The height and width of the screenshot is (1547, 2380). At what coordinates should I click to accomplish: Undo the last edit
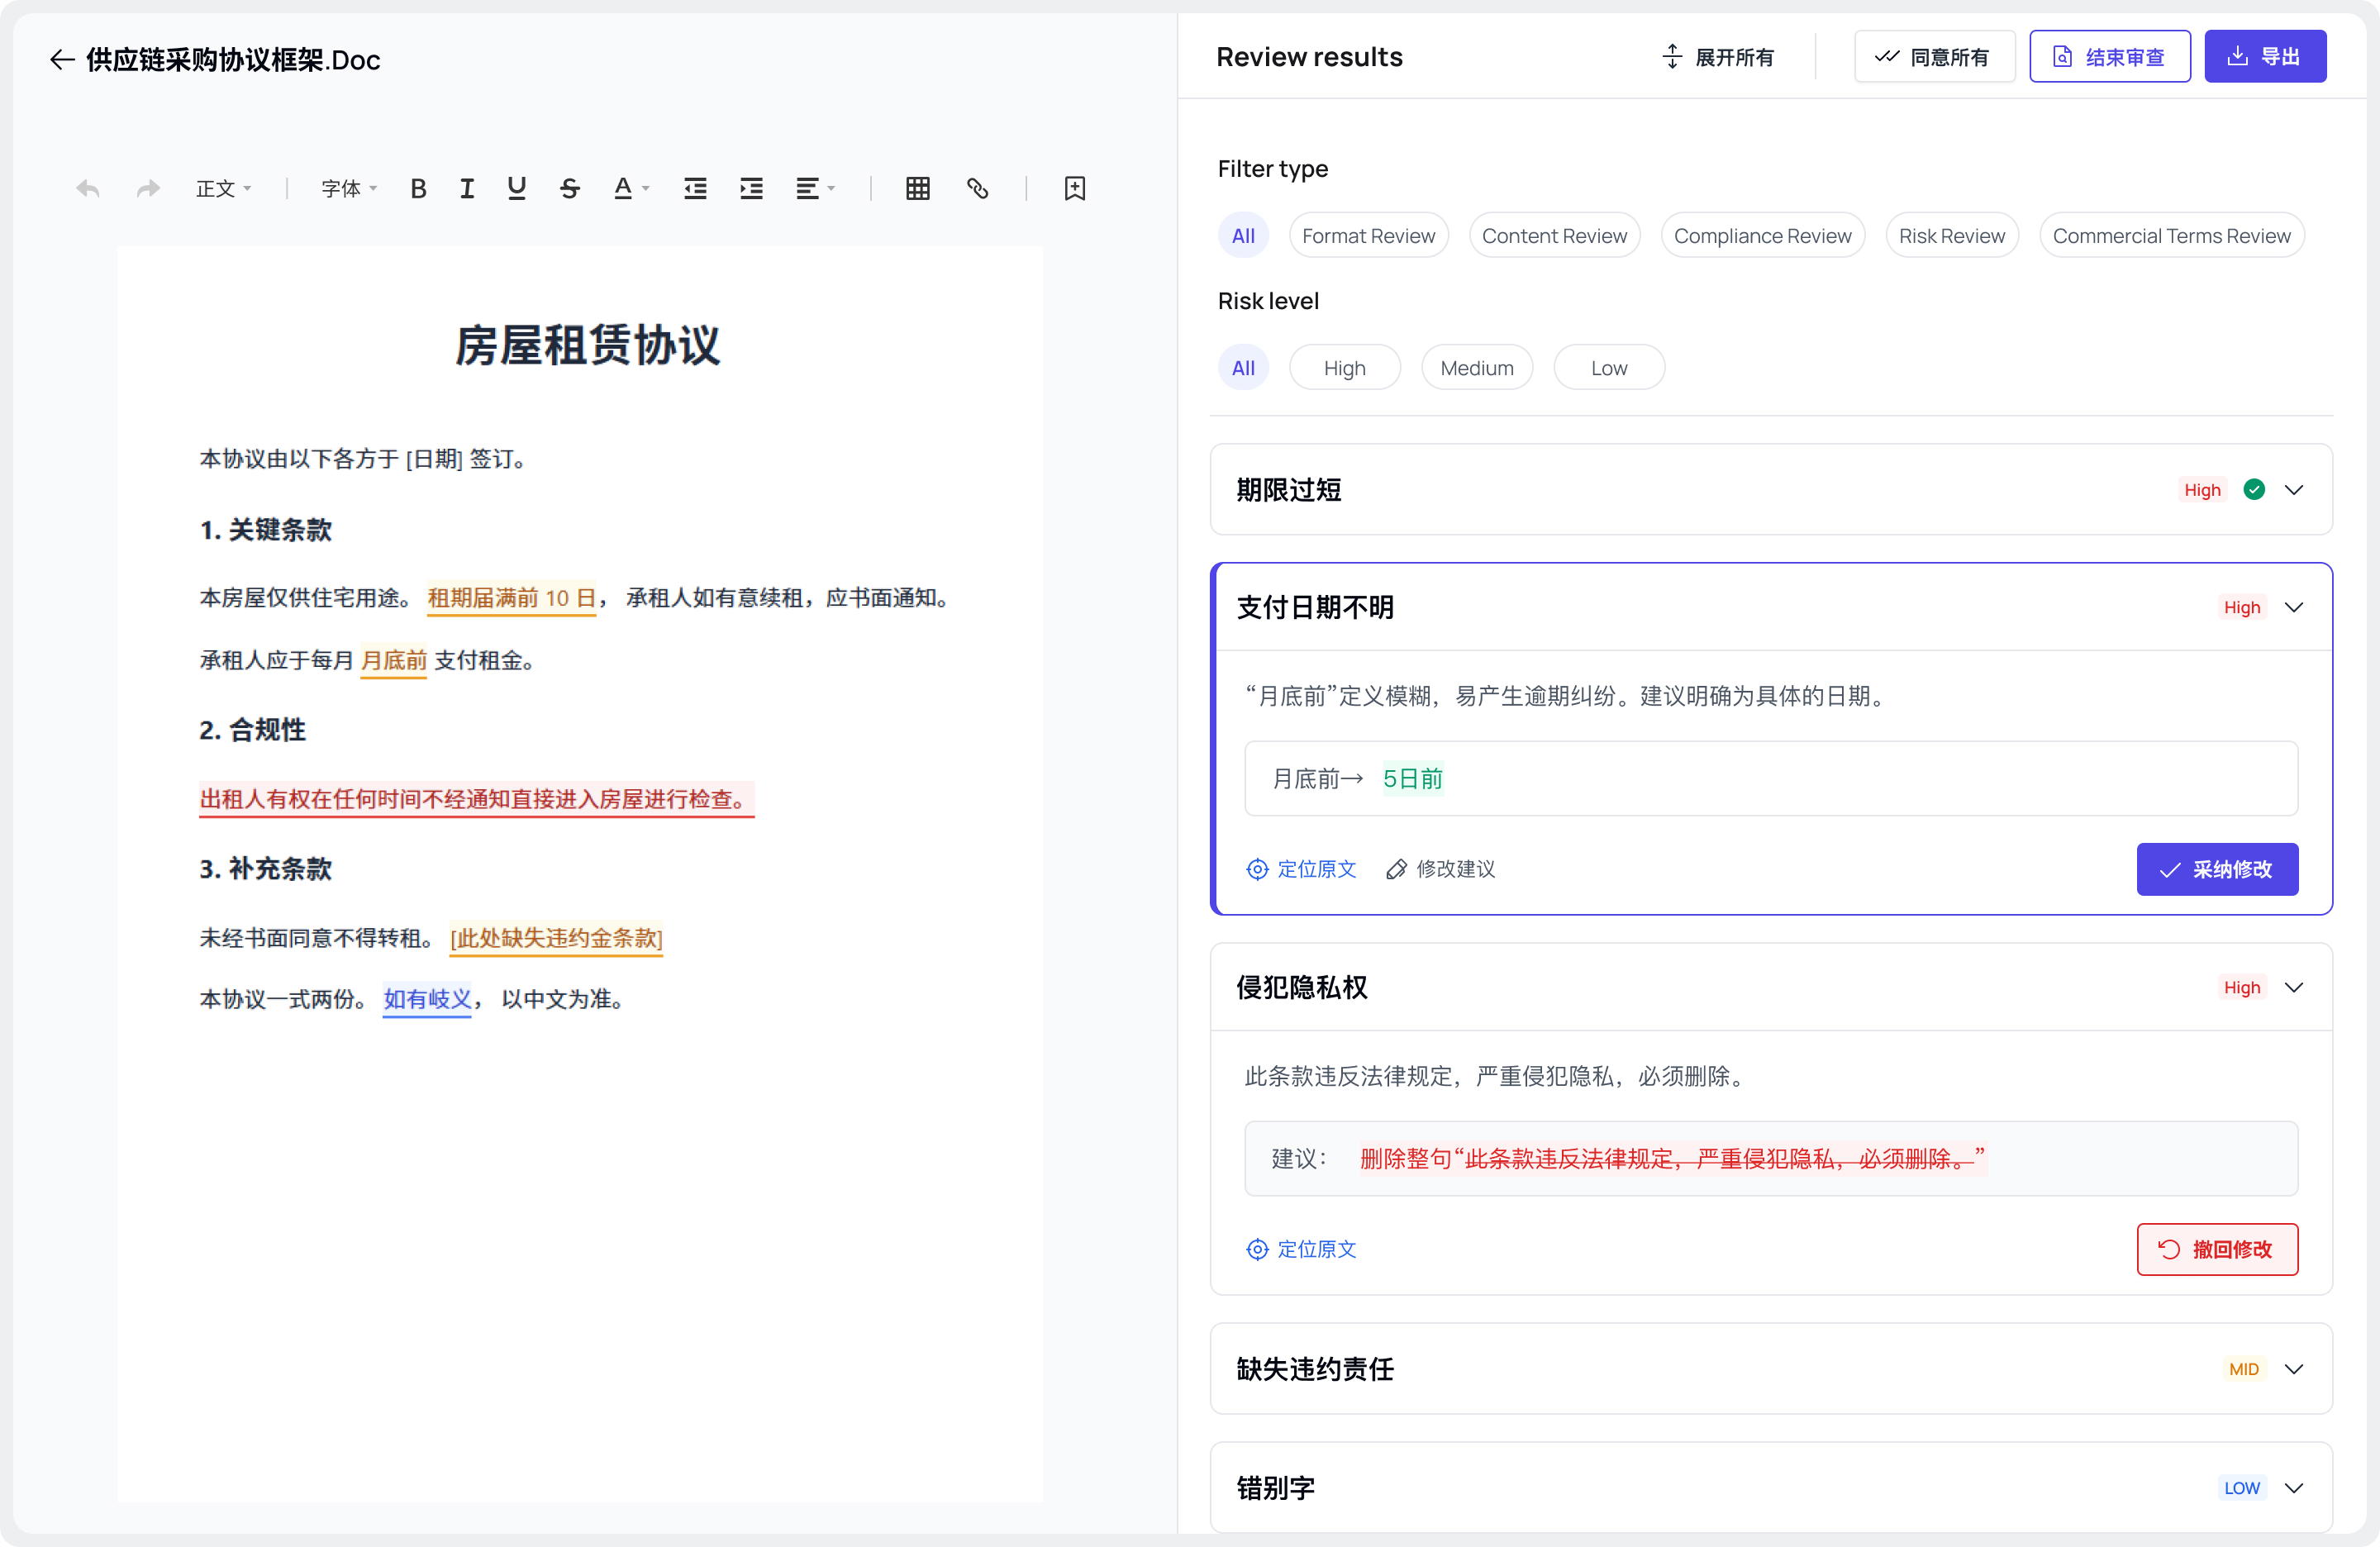88,188
